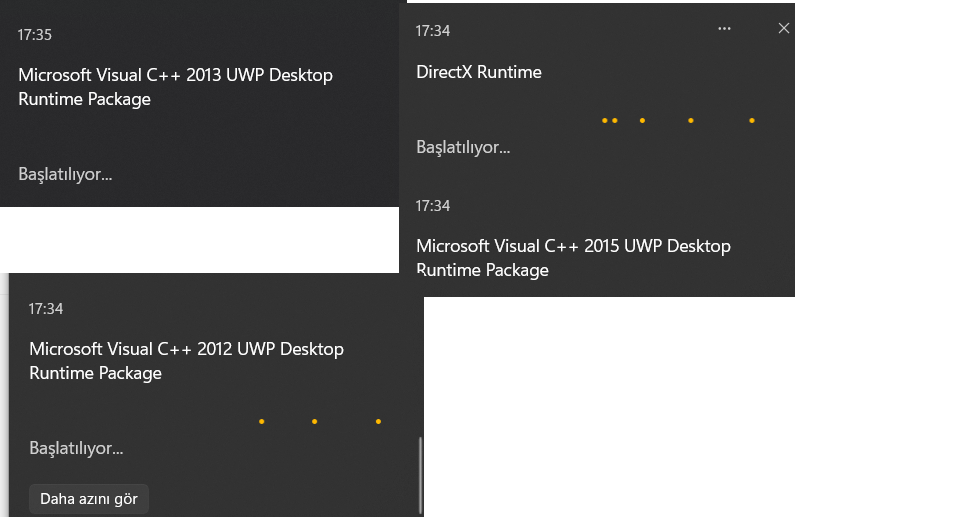967x517 pixels.
Task: Click the 17:34 timestamp above DirectX Runtime
Action: [433, 31]
